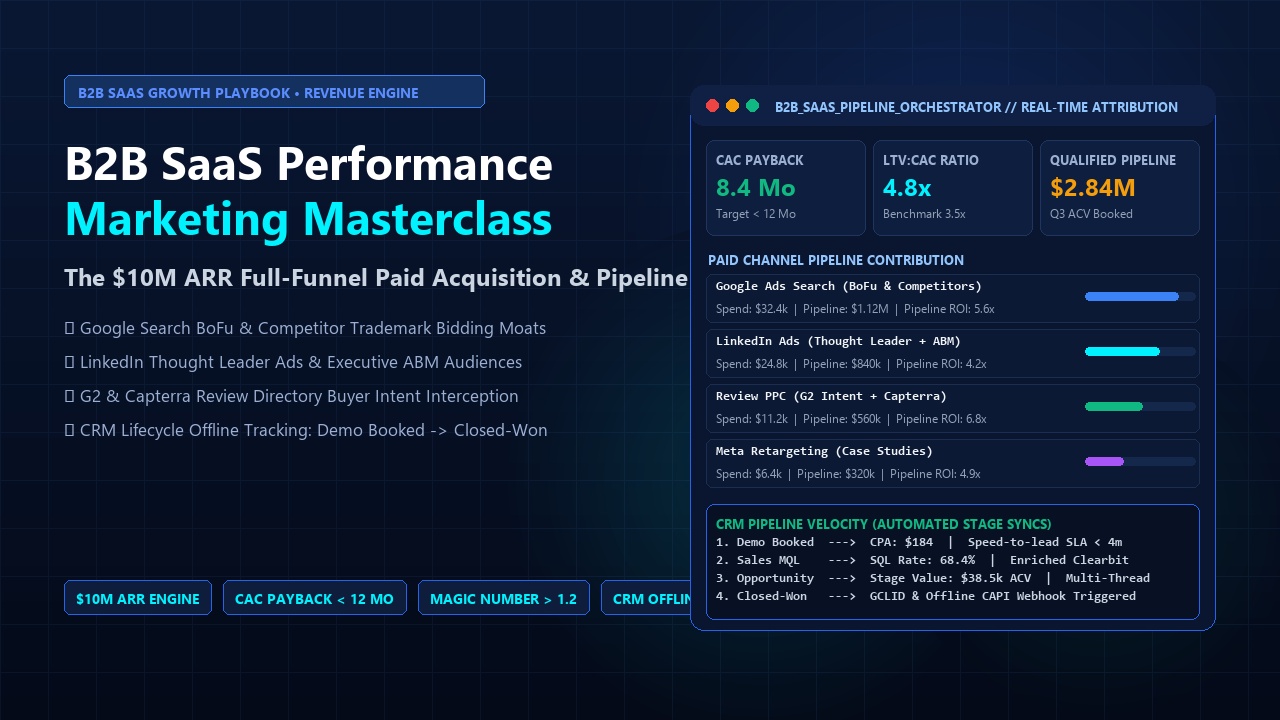Image resolution: width=1280 pixels, height=720 pixels.
Task: Click the Google Search BoFu bullet point
Action: pos(305,328)
